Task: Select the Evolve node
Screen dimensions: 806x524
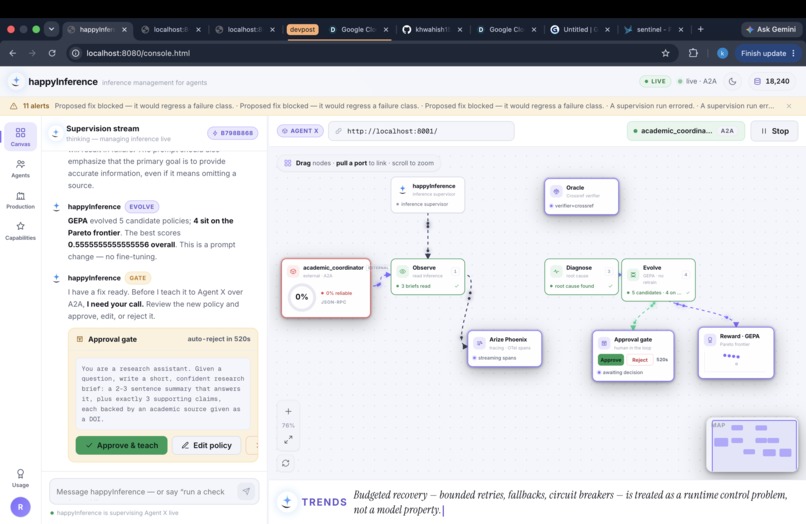Action: (x=658, y=280)
